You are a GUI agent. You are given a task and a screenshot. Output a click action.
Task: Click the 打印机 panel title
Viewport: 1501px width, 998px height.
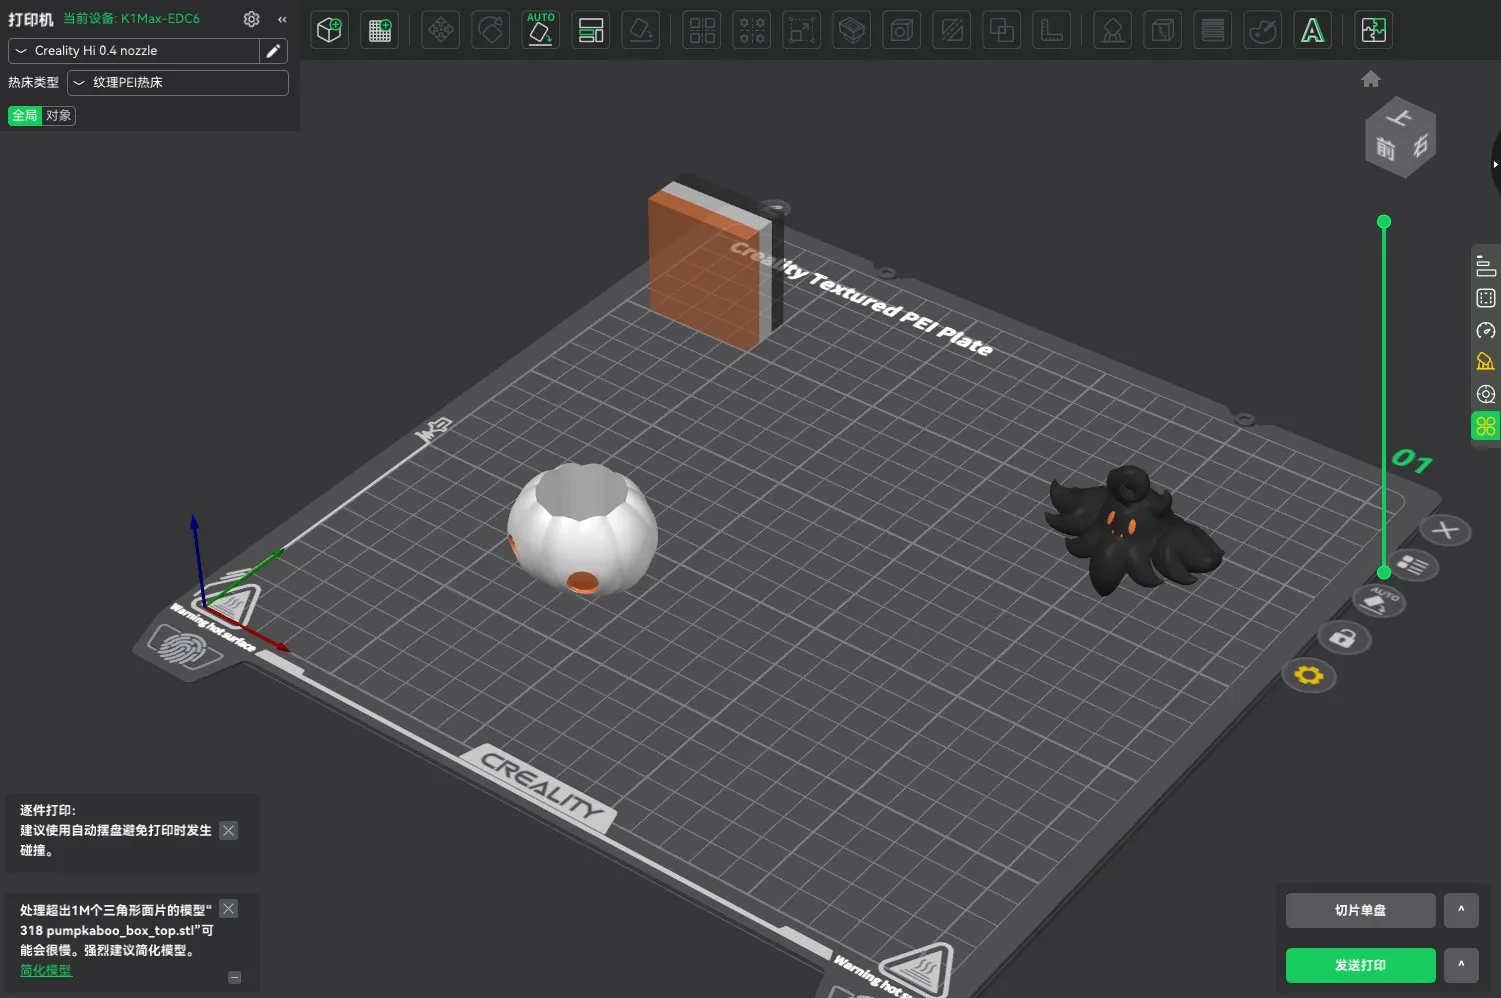coord(31,19)
